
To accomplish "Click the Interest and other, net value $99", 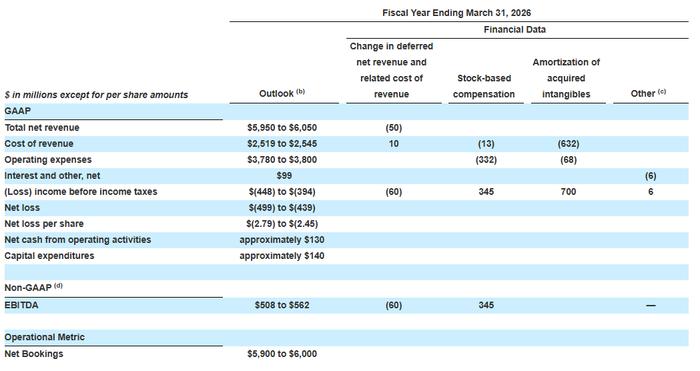I will (x=284, y=176).
